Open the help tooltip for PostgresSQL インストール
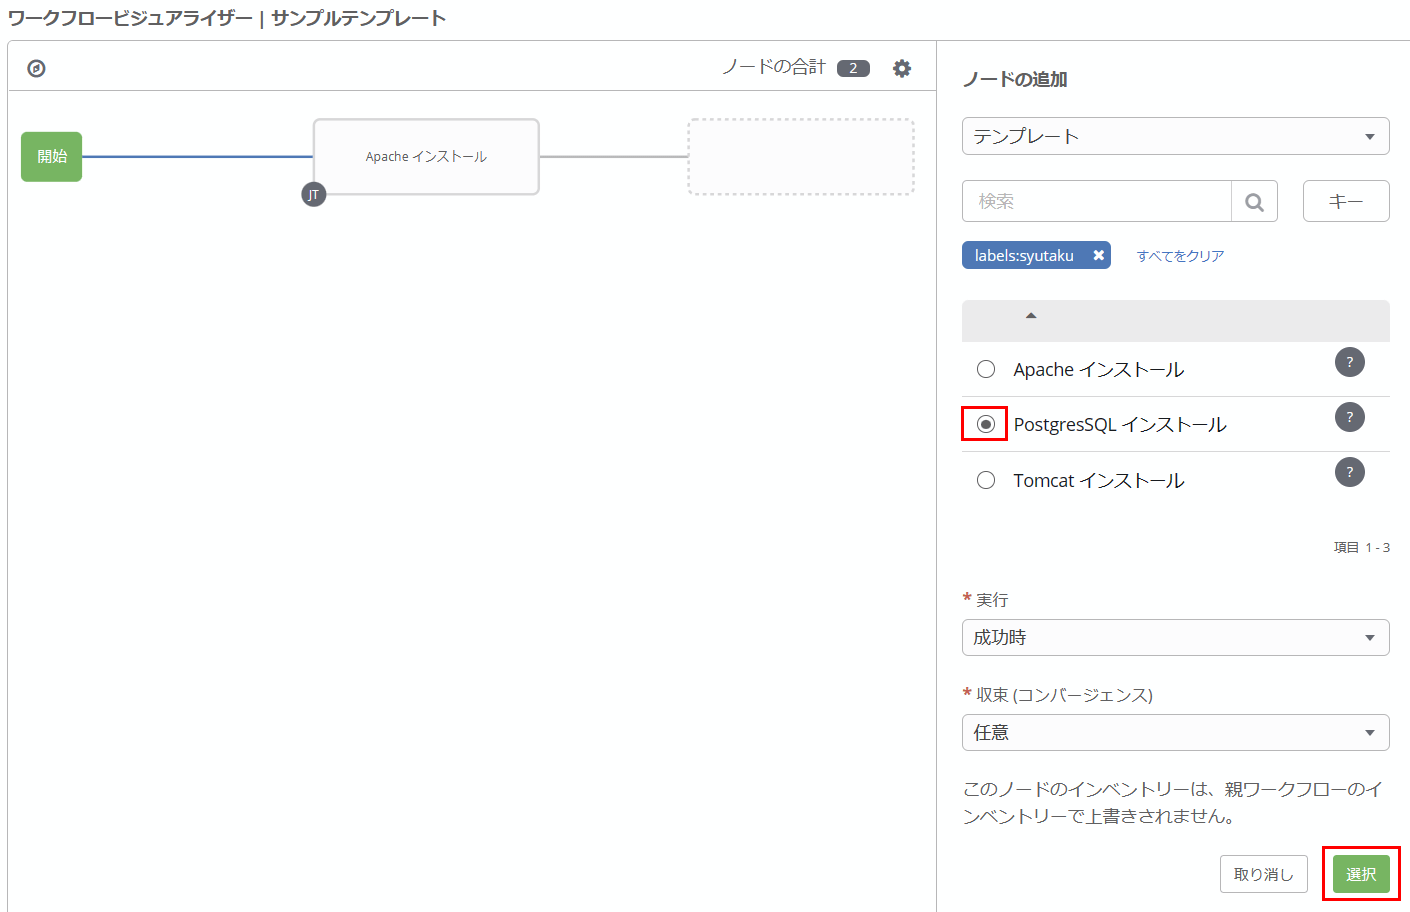This screenshot has height=912, width=1410. [x=1349, y=417]
